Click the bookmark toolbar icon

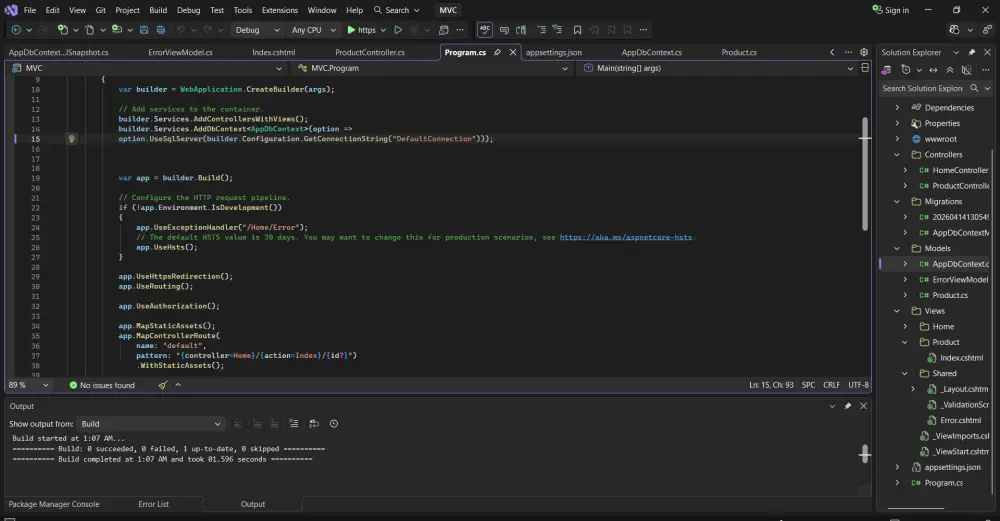[x=577, y=30]
